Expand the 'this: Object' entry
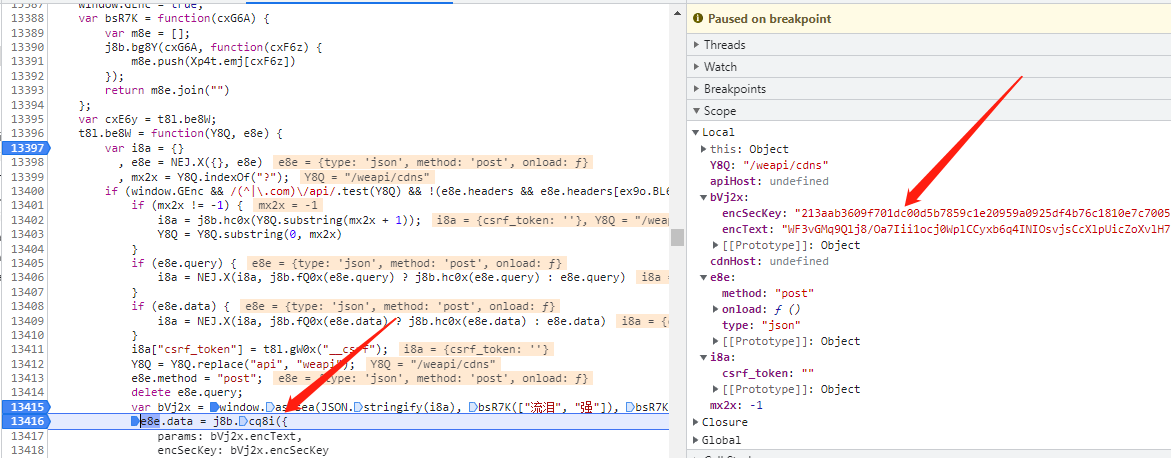Viewport: 1171px width, 458px height. pyautogui.click(x=704, y=149)
